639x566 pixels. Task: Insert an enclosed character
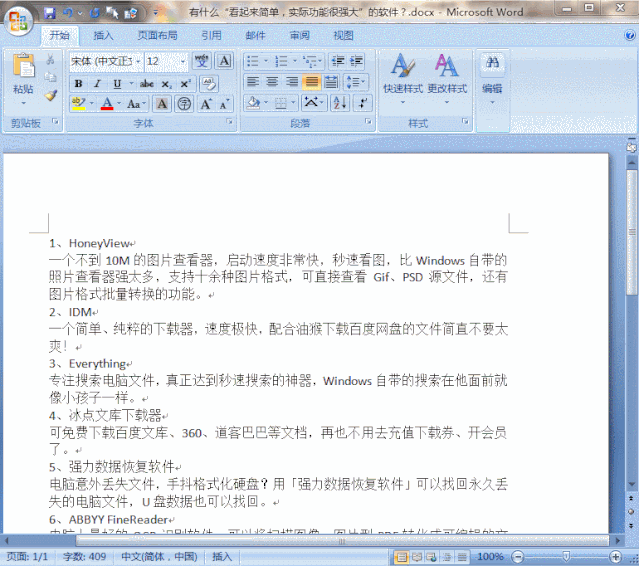click(184, 104)
